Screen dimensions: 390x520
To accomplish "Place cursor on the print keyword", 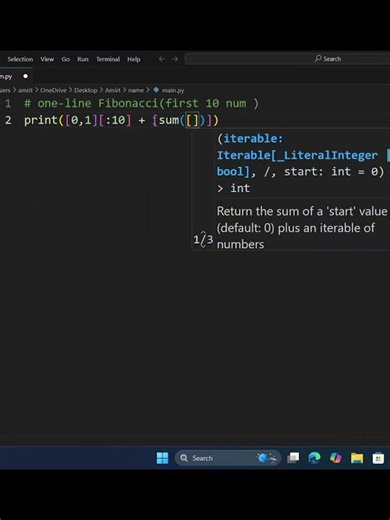I will (x=41, y=120).
